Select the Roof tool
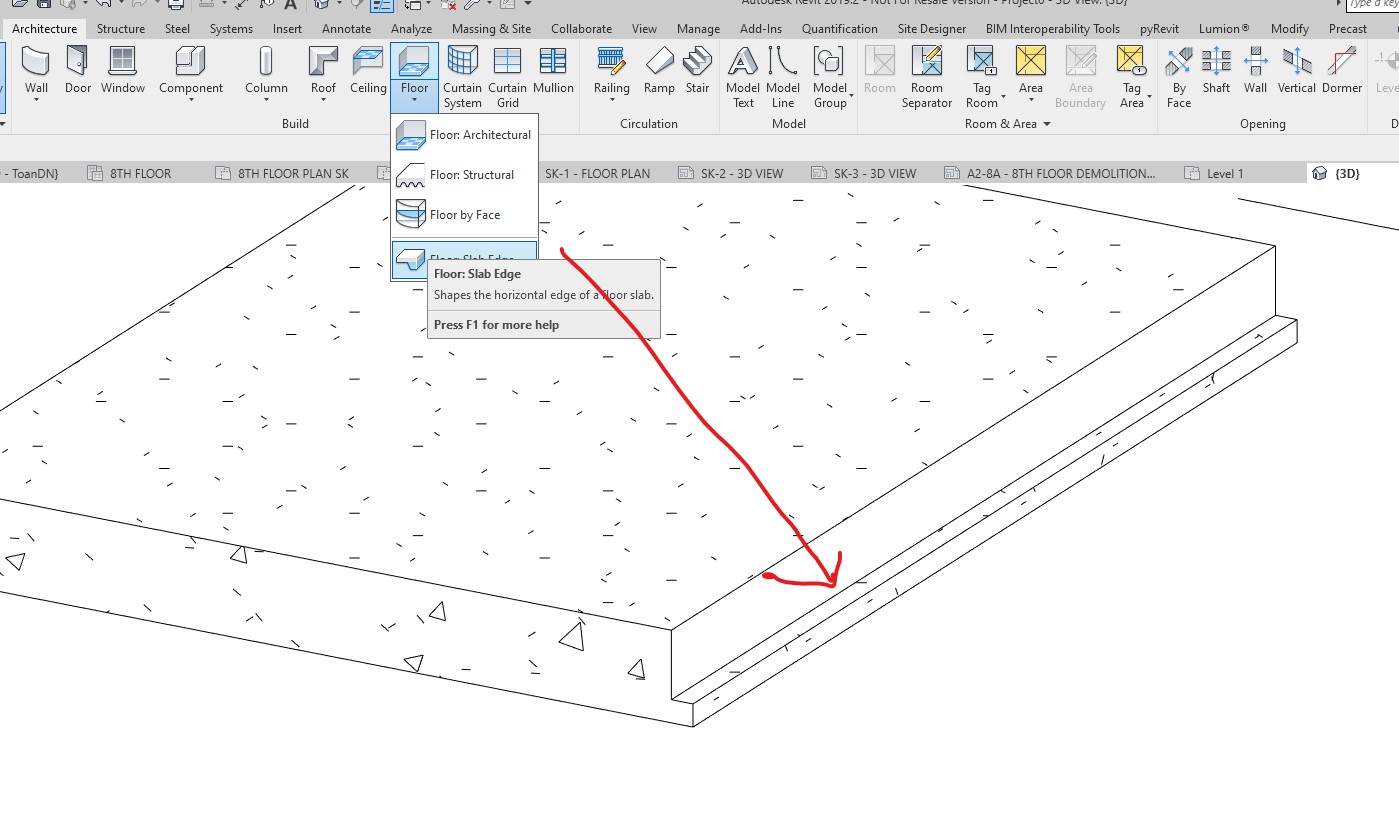Viewport: 1399px width, 820px height. [322, 70]
